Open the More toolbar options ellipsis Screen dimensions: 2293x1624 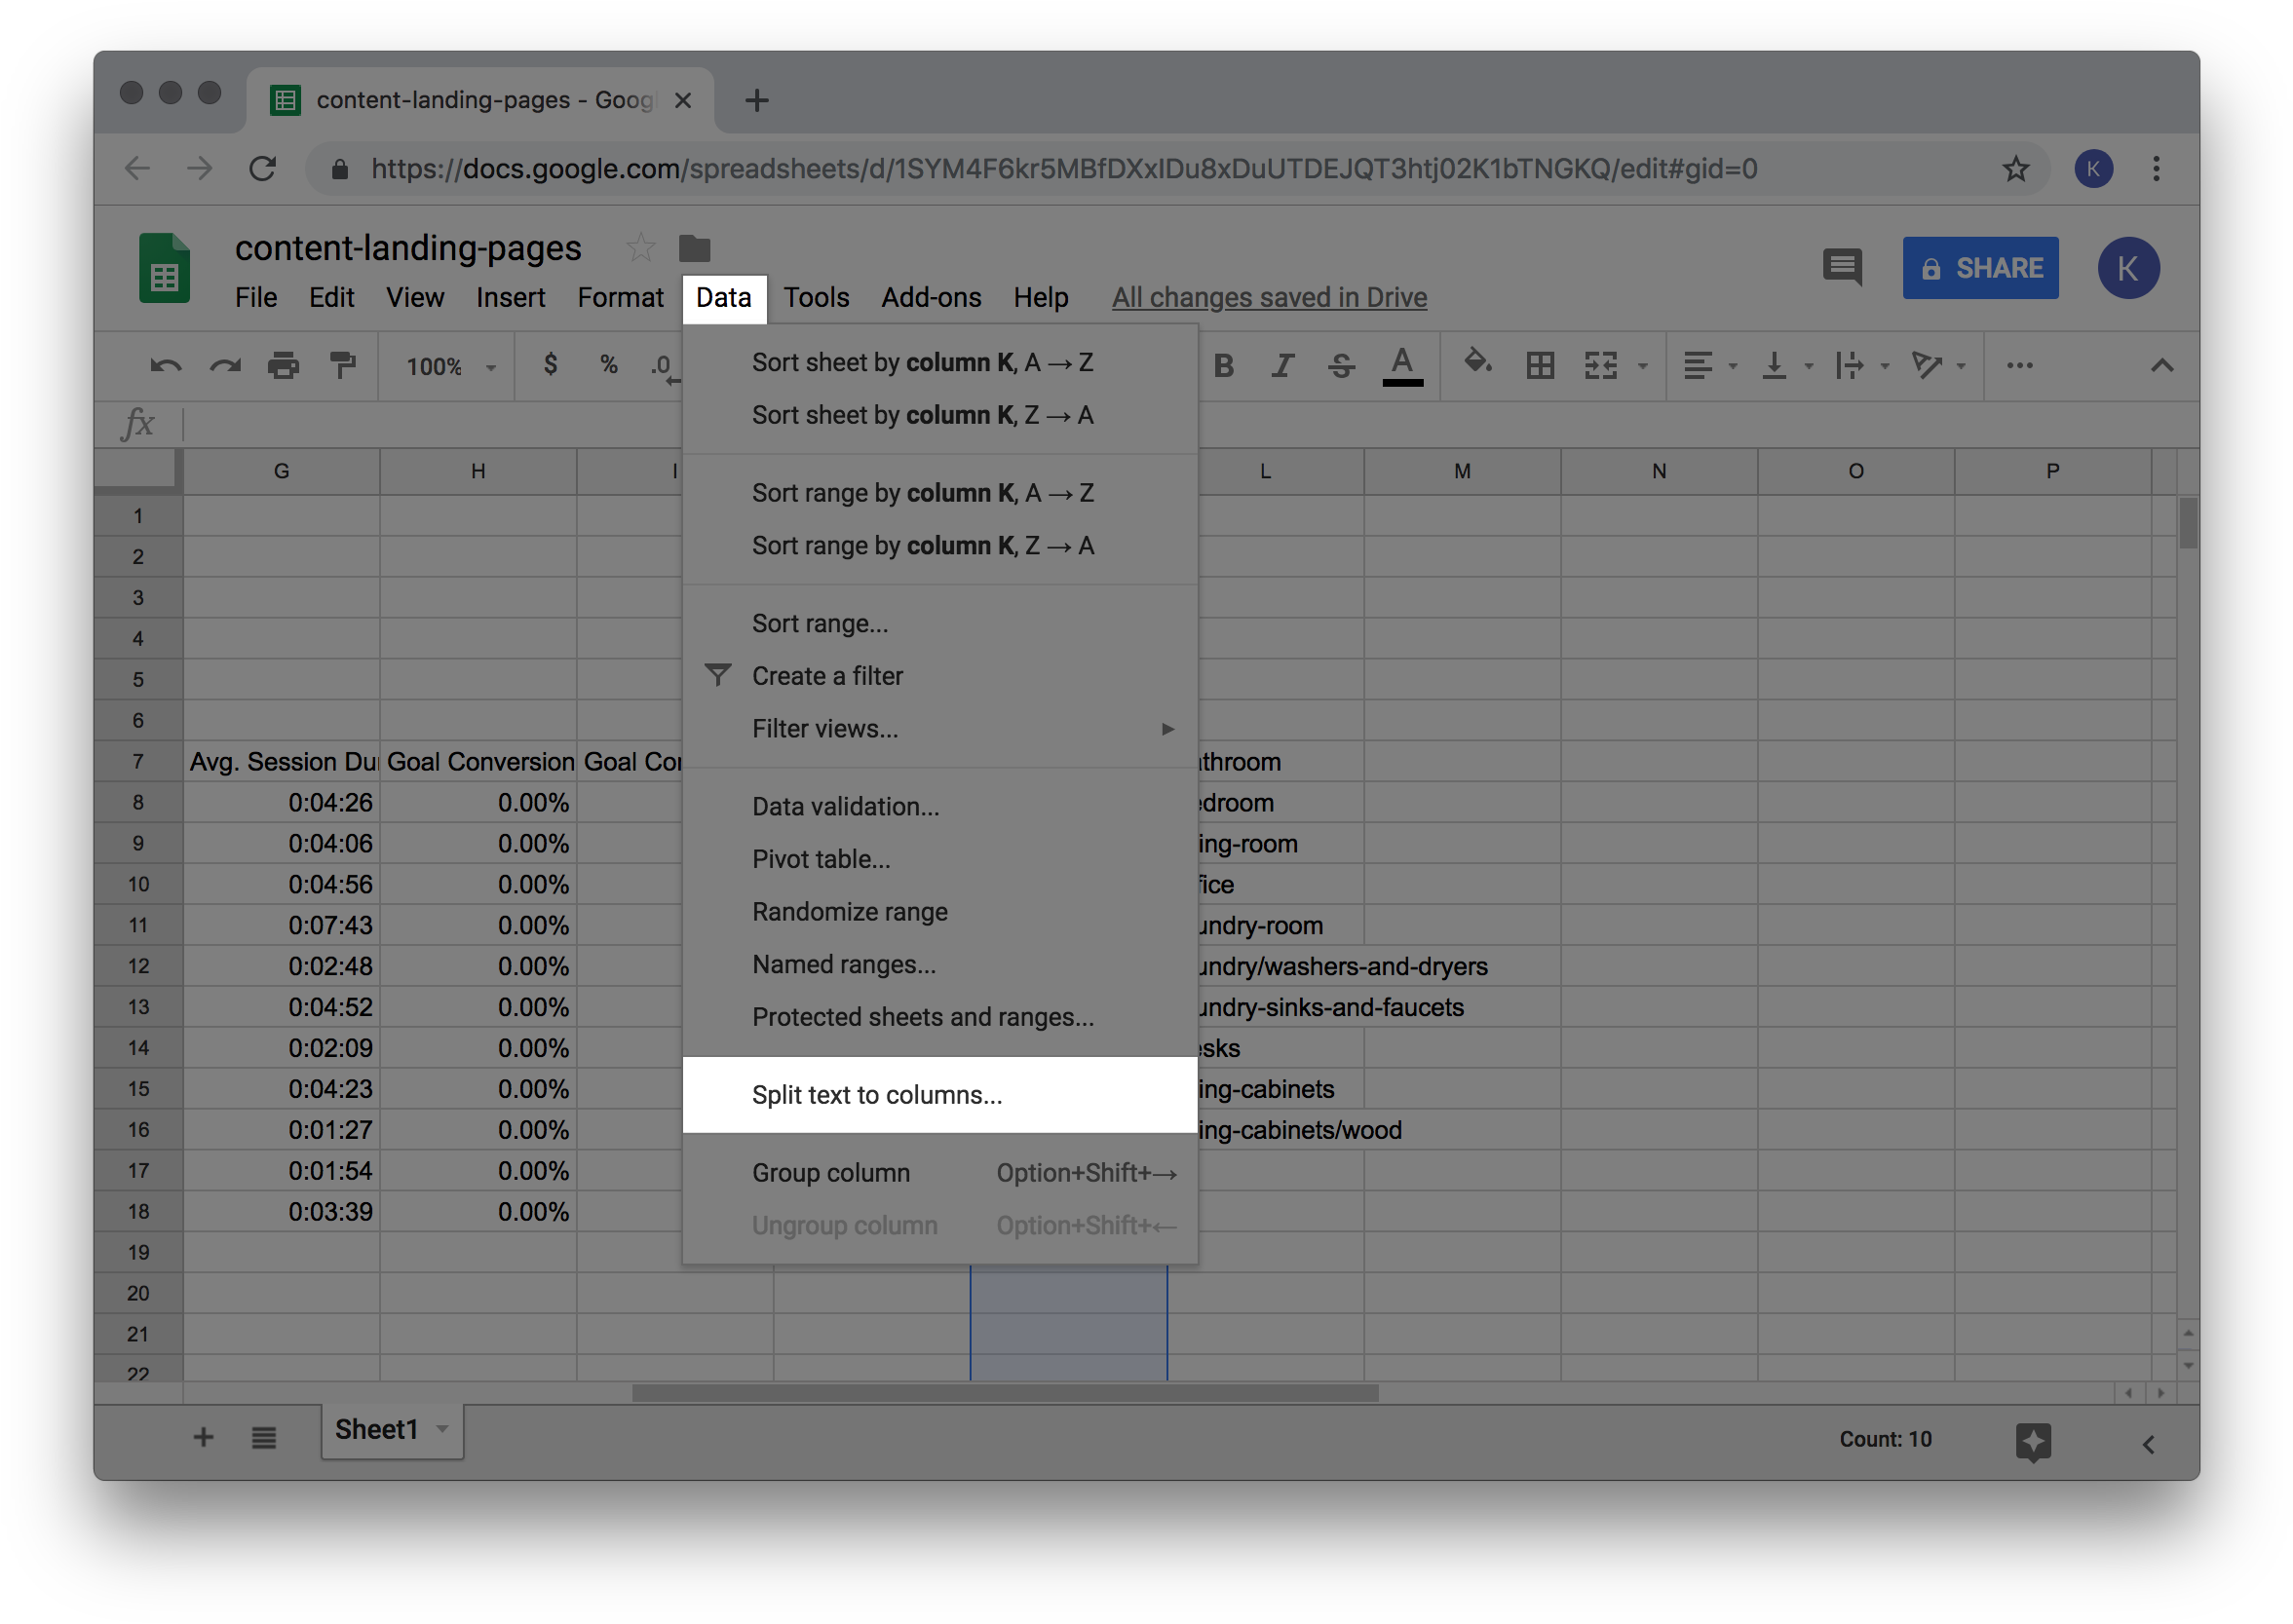click(2020, 366)
